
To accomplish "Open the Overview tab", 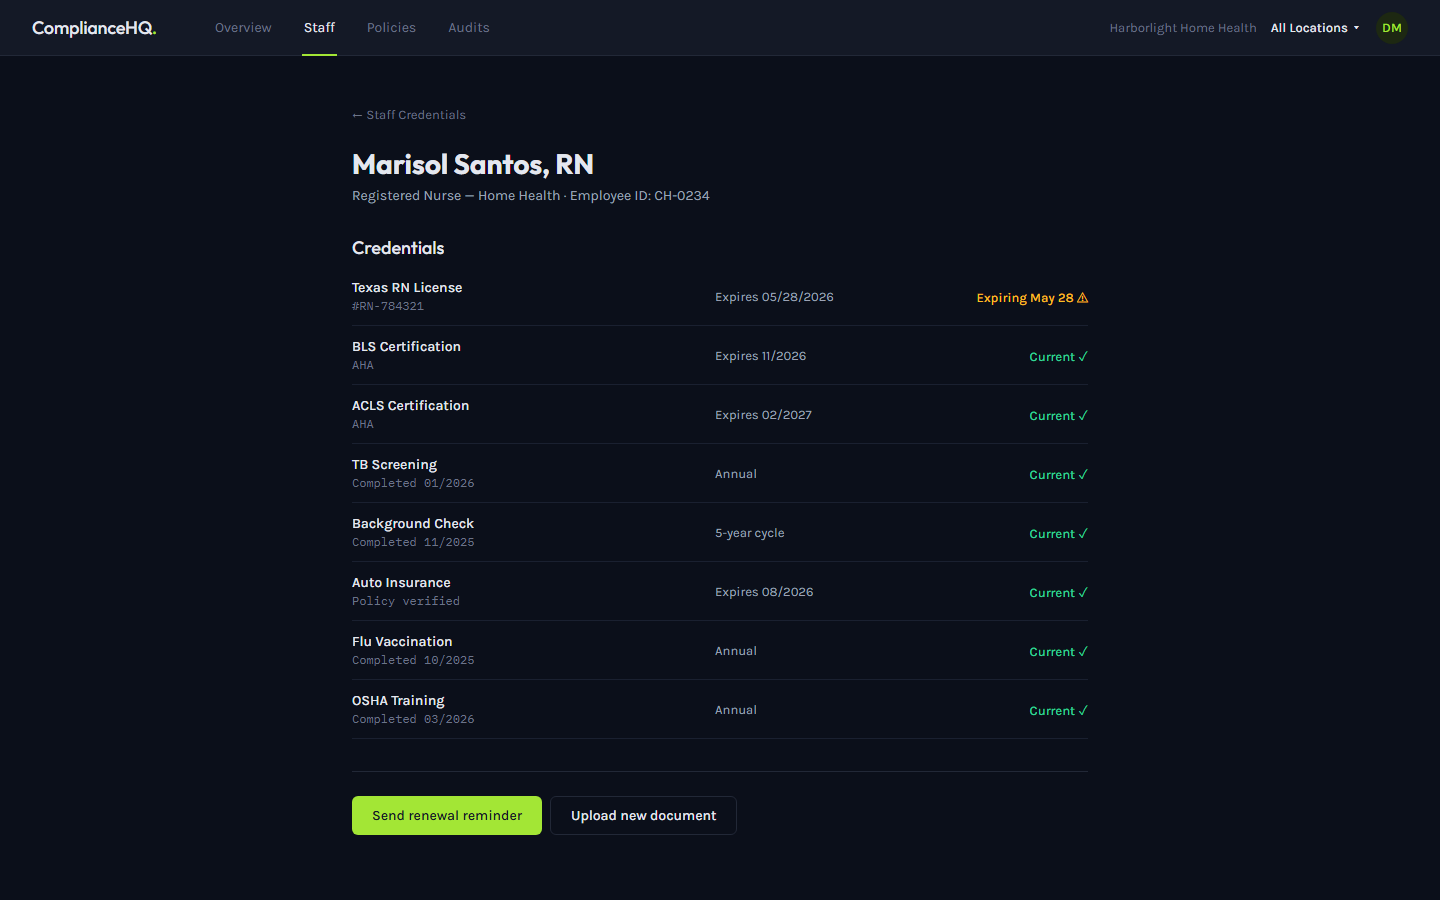I will pyautogui.click(x=243, y=28).
